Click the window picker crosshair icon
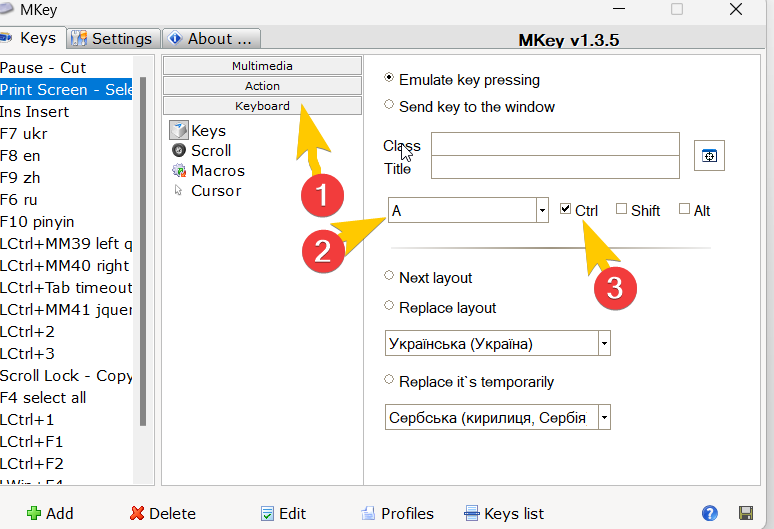The image size is (774, 529). tap(709, 156)
